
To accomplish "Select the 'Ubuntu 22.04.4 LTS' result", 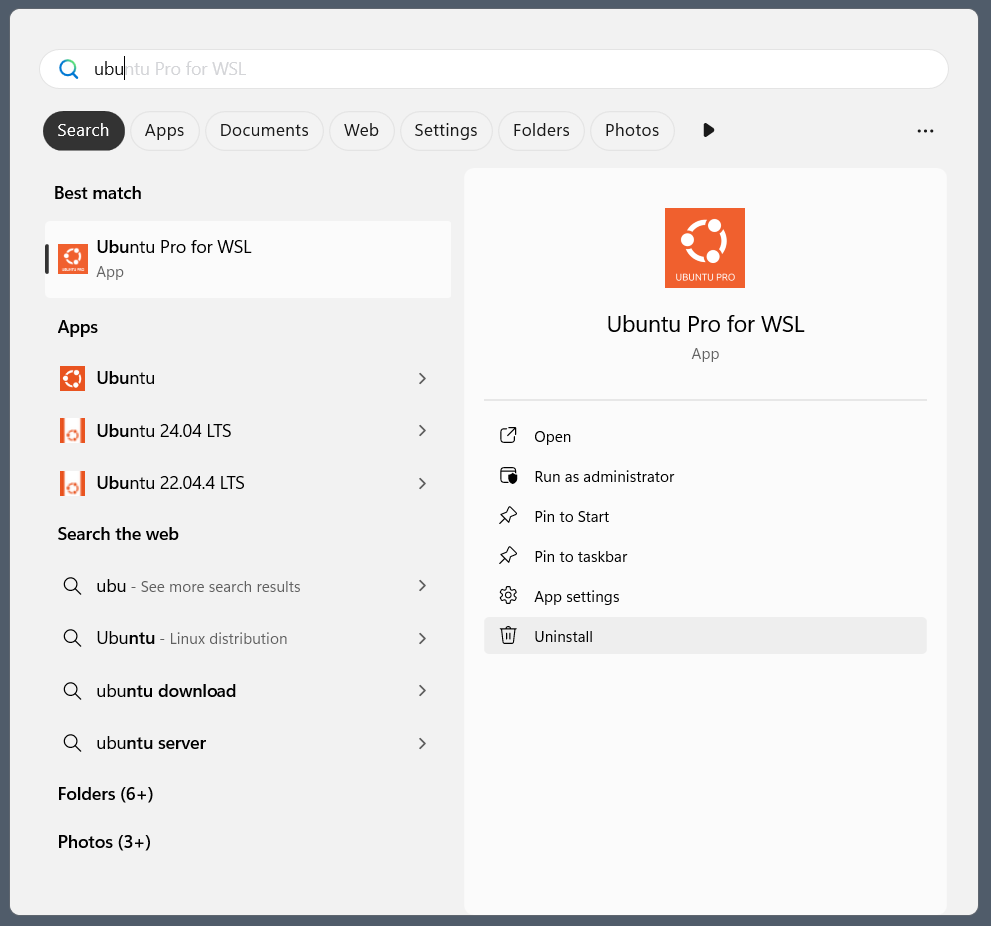I will [x=248, y=484].
